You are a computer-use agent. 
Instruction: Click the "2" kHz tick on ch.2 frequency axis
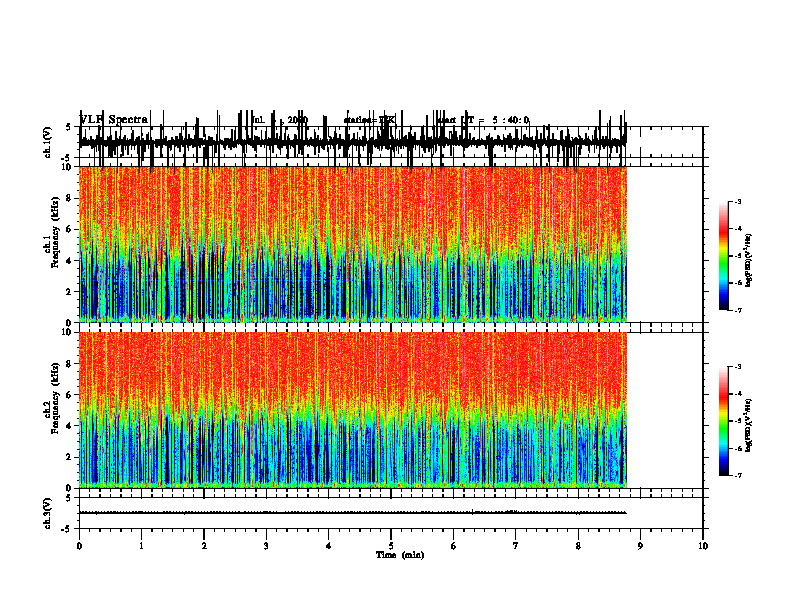[x=70, y=457]
